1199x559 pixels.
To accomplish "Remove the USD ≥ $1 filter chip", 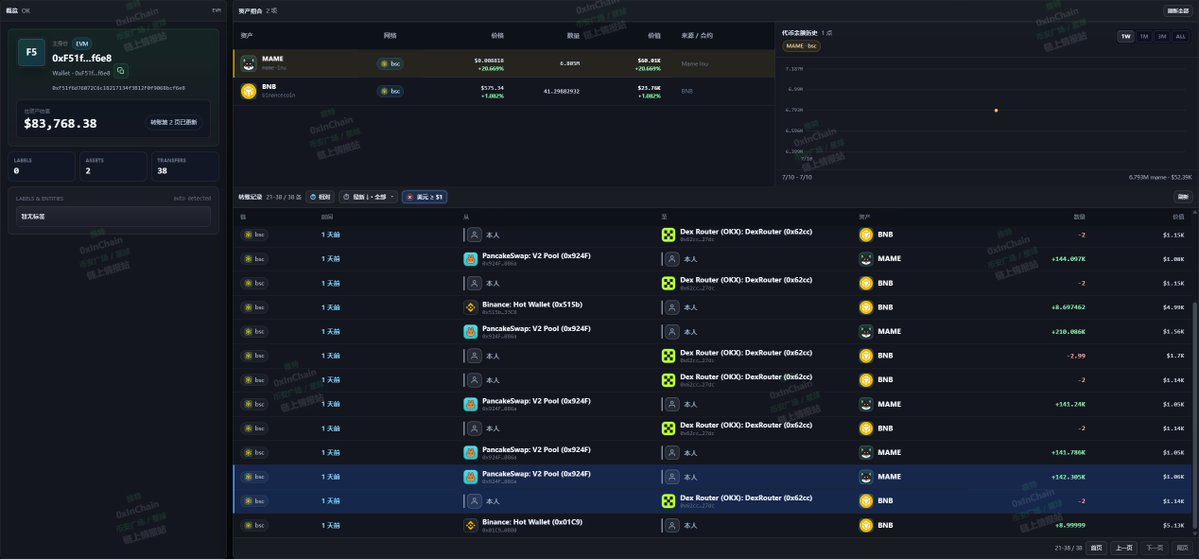I will [x=424, y=197].
